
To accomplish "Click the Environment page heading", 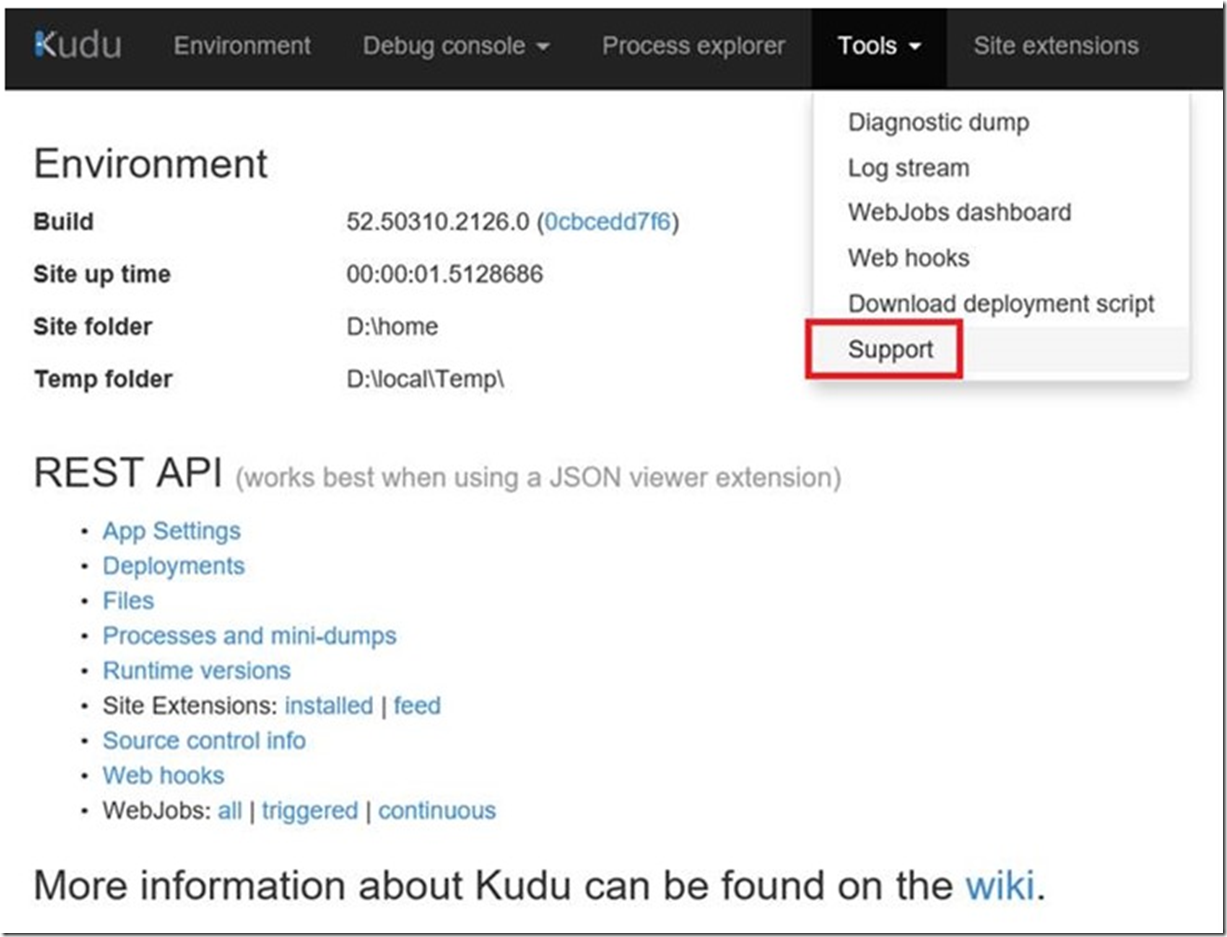I will 151,163.
